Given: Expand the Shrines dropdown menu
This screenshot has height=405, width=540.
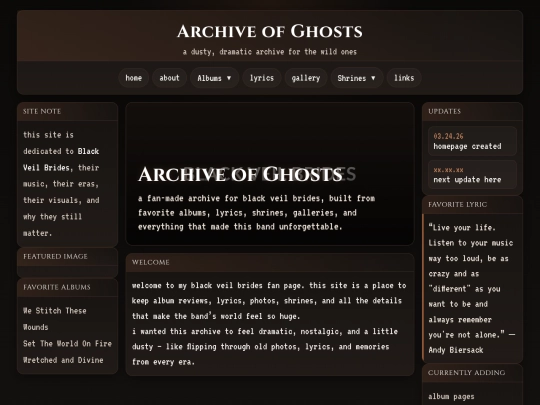Looking at the screenshot, I should [356, 78].
